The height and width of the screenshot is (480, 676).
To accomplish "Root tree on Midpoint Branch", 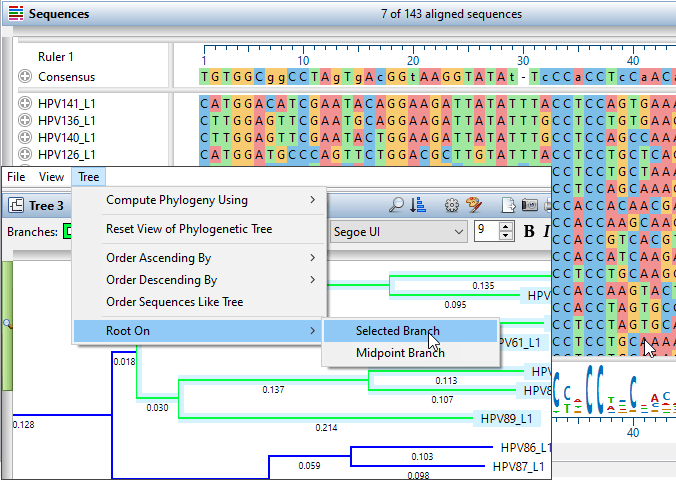I will click(410, 353).
